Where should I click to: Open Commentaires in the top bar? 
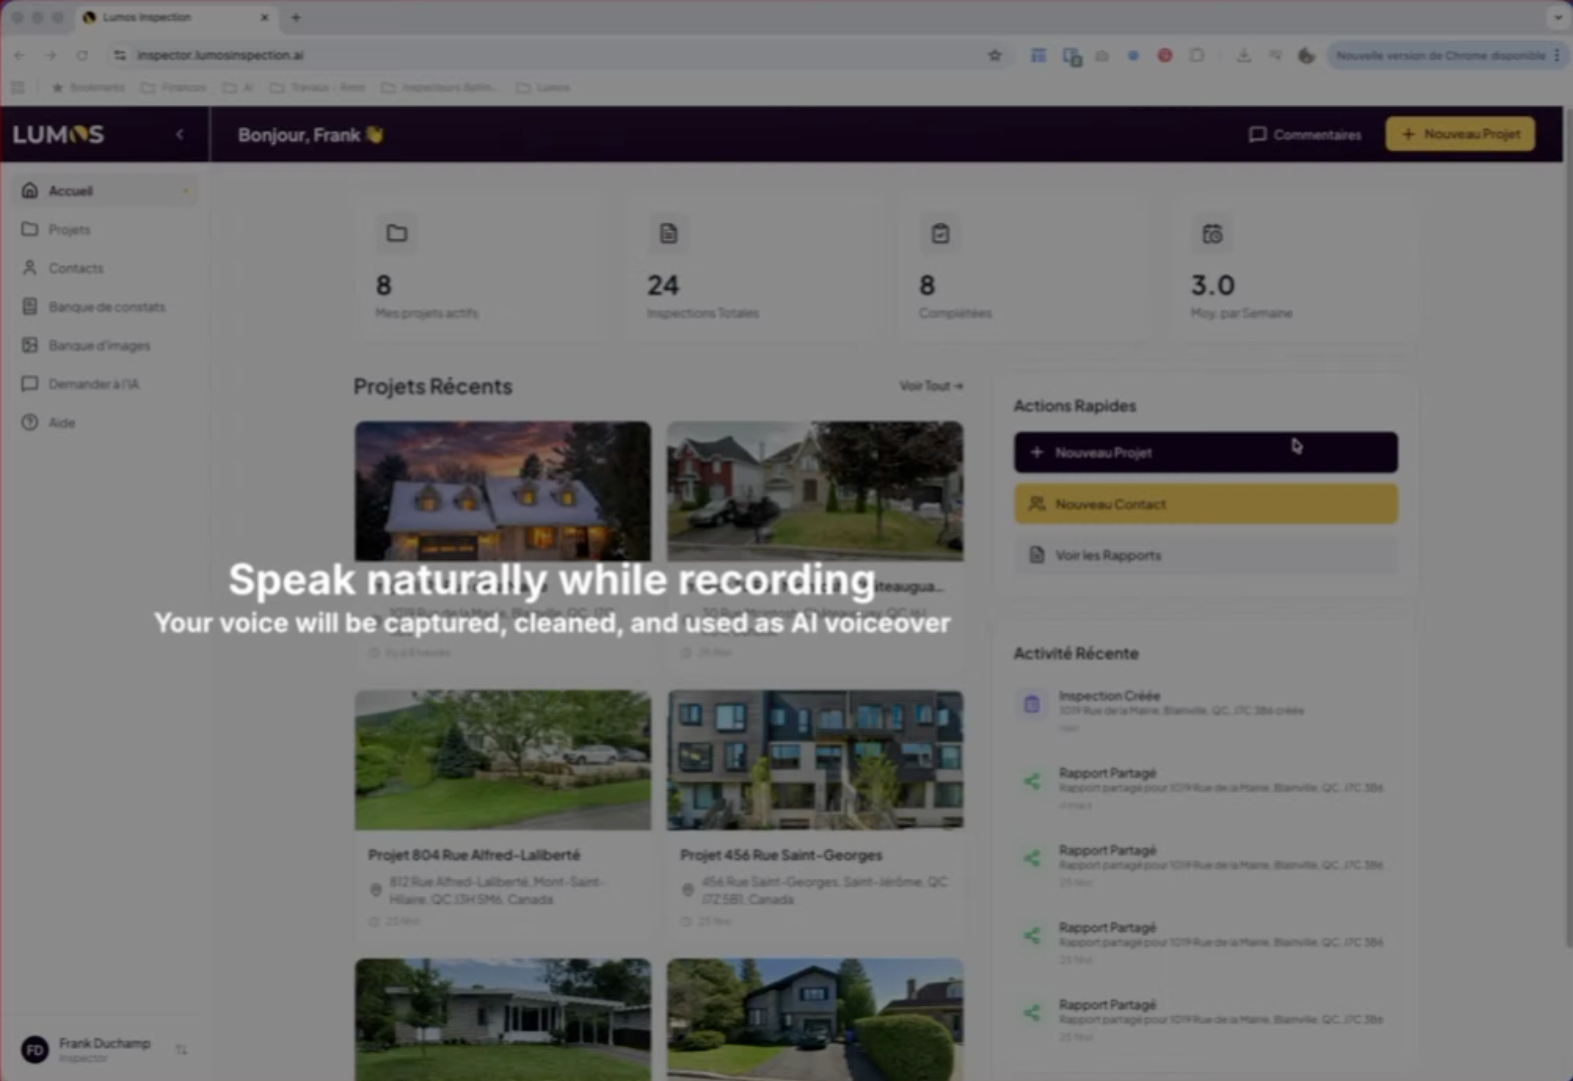[1305, 135]
